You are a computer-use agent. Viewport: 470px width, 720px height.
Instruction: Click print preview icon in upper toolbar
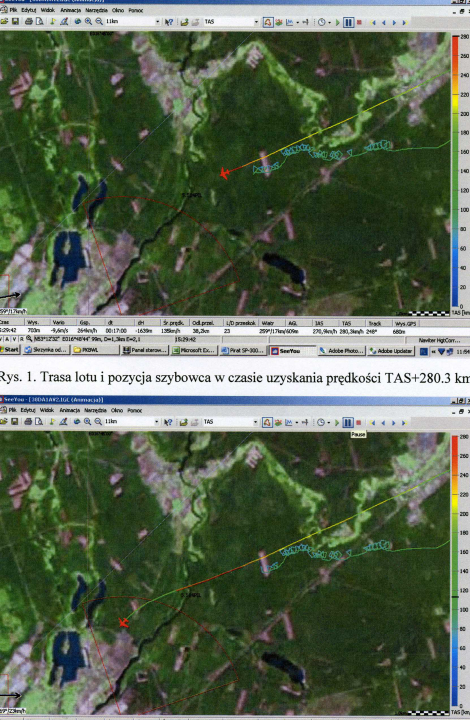[x=39, y=22]
